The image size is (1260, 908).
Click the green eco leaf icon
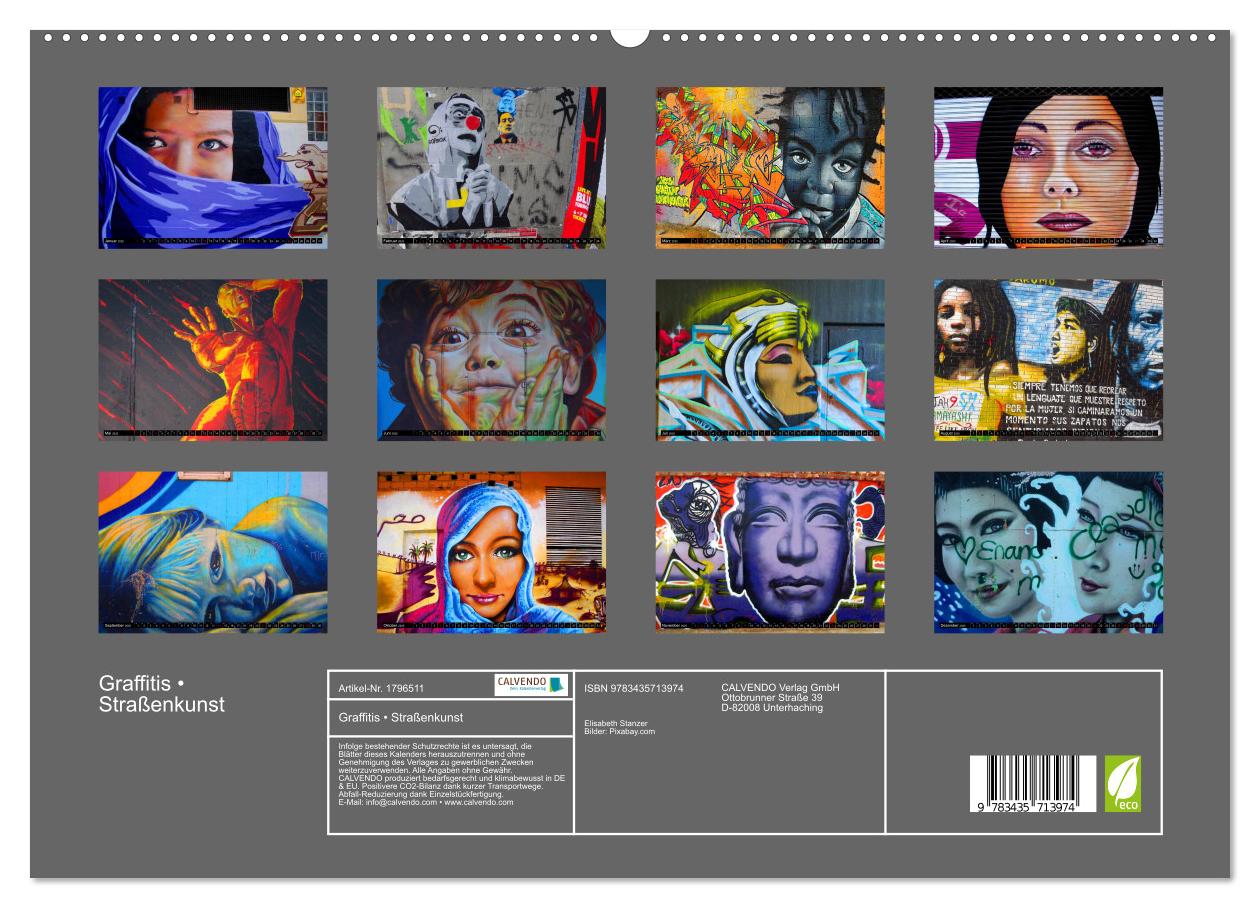click(1122, 784)
